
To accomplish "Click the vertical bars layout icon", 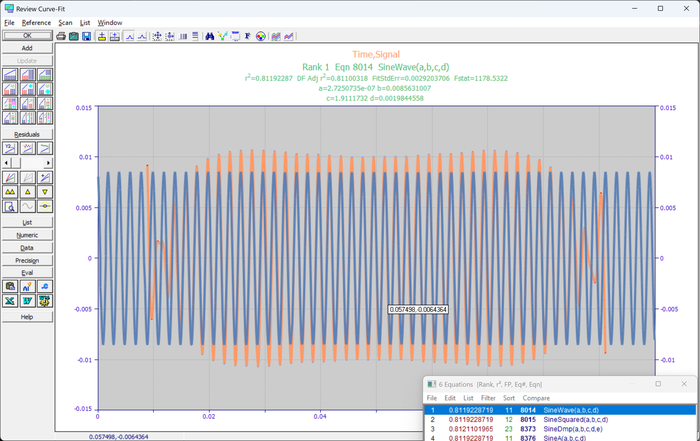I will [x=183, y=36].
